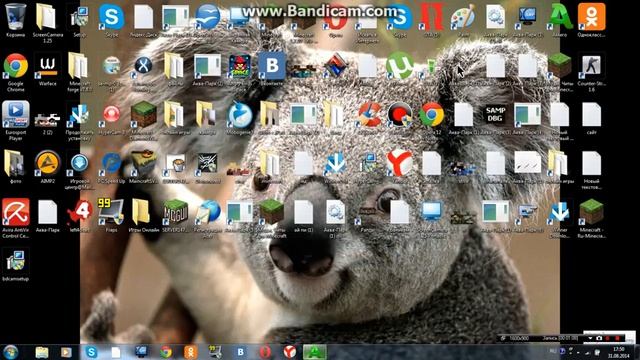Click the Windows Start orb
The height and width of the screenshot is (360, 640).
click(11, 352)
